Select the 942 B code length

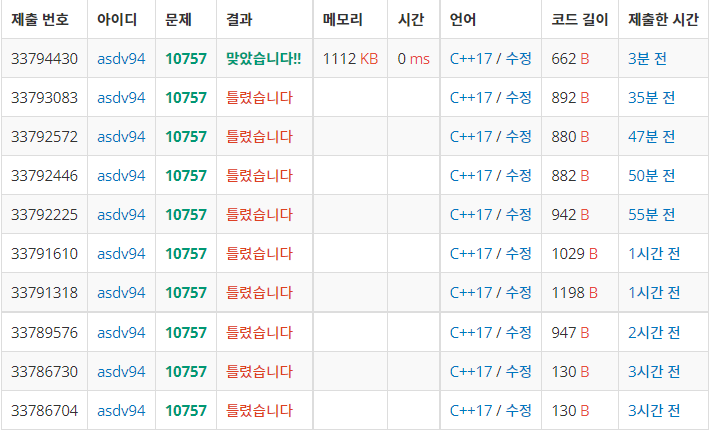click(x=570, y=214)
